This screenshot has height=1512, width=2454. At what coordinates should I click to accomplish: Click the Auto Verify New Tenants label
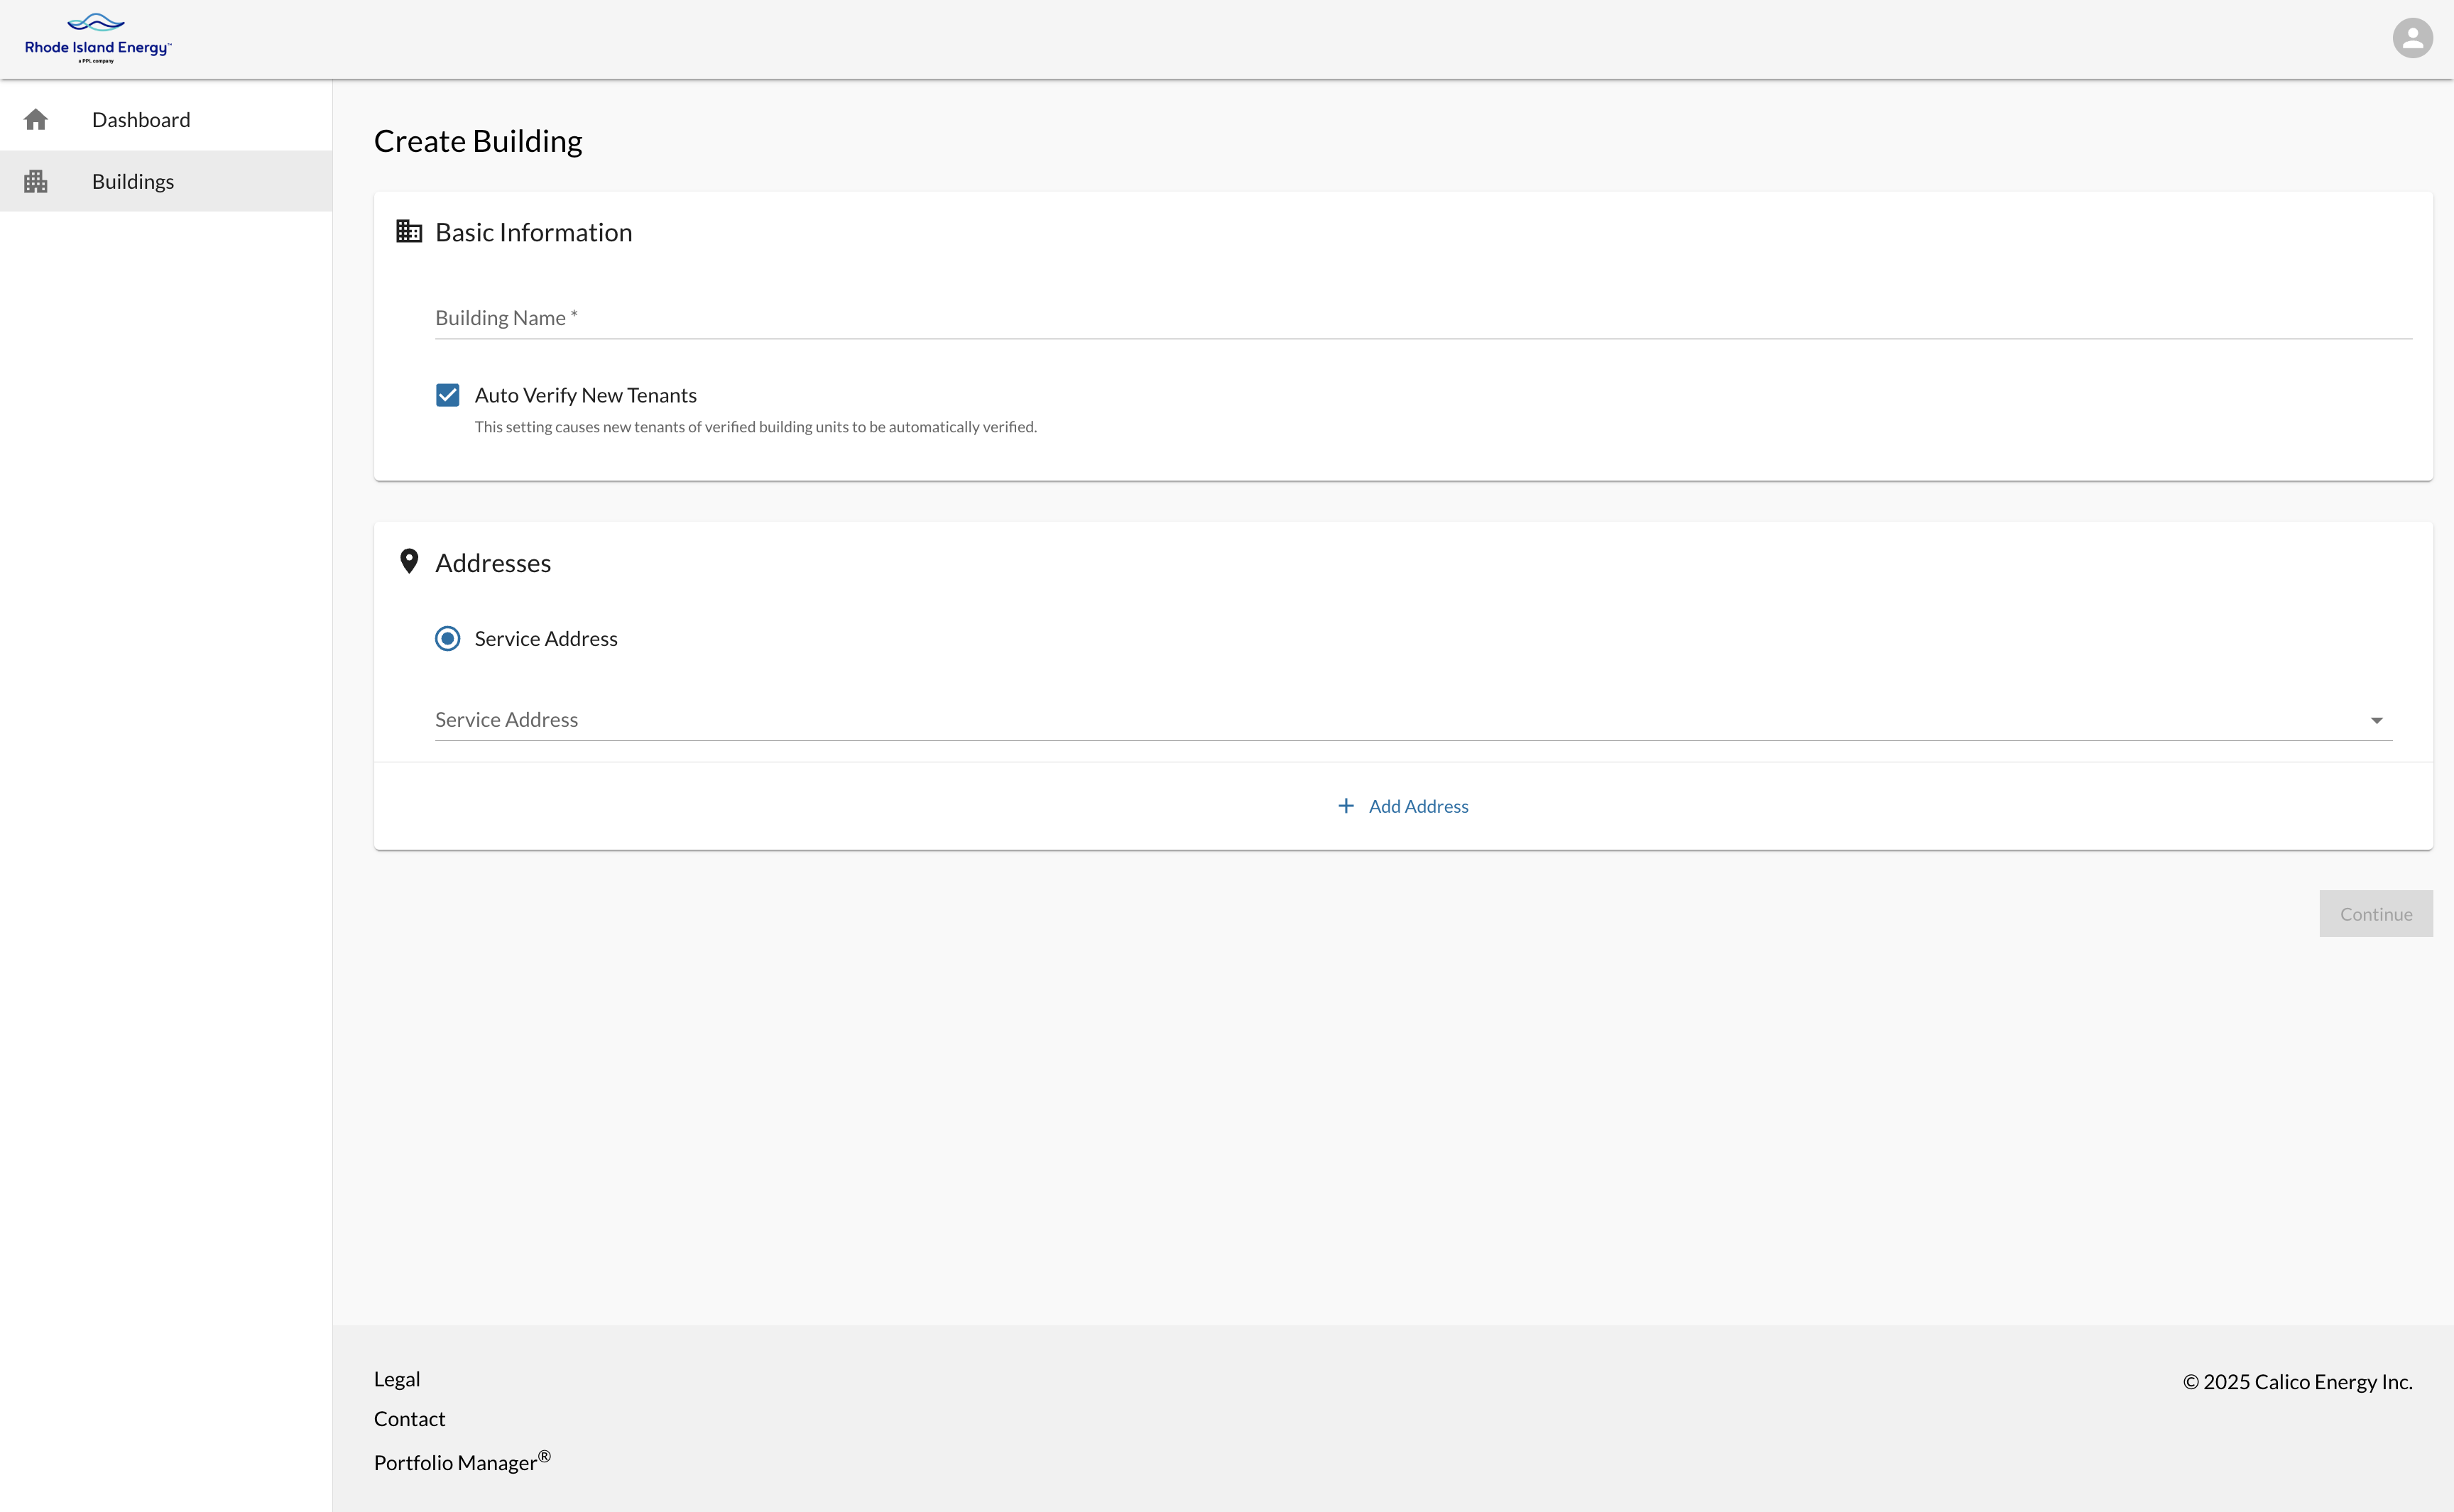point(585,395)
